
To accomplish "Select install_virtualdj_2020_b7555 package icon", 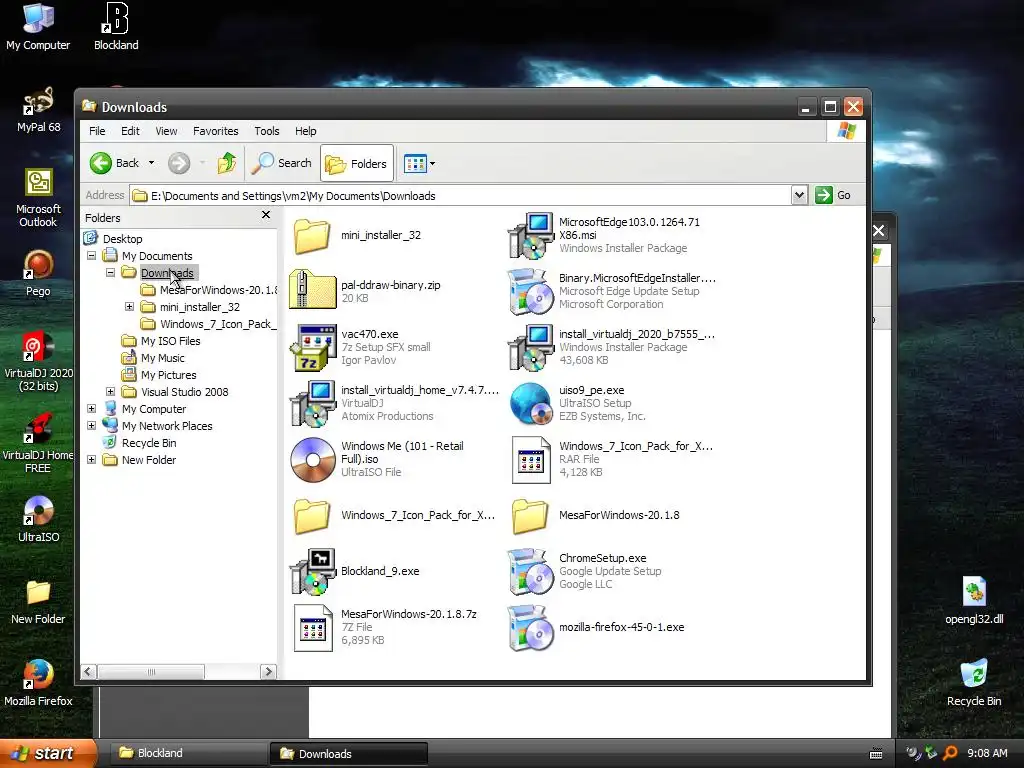I will click(x=531, y=347).
